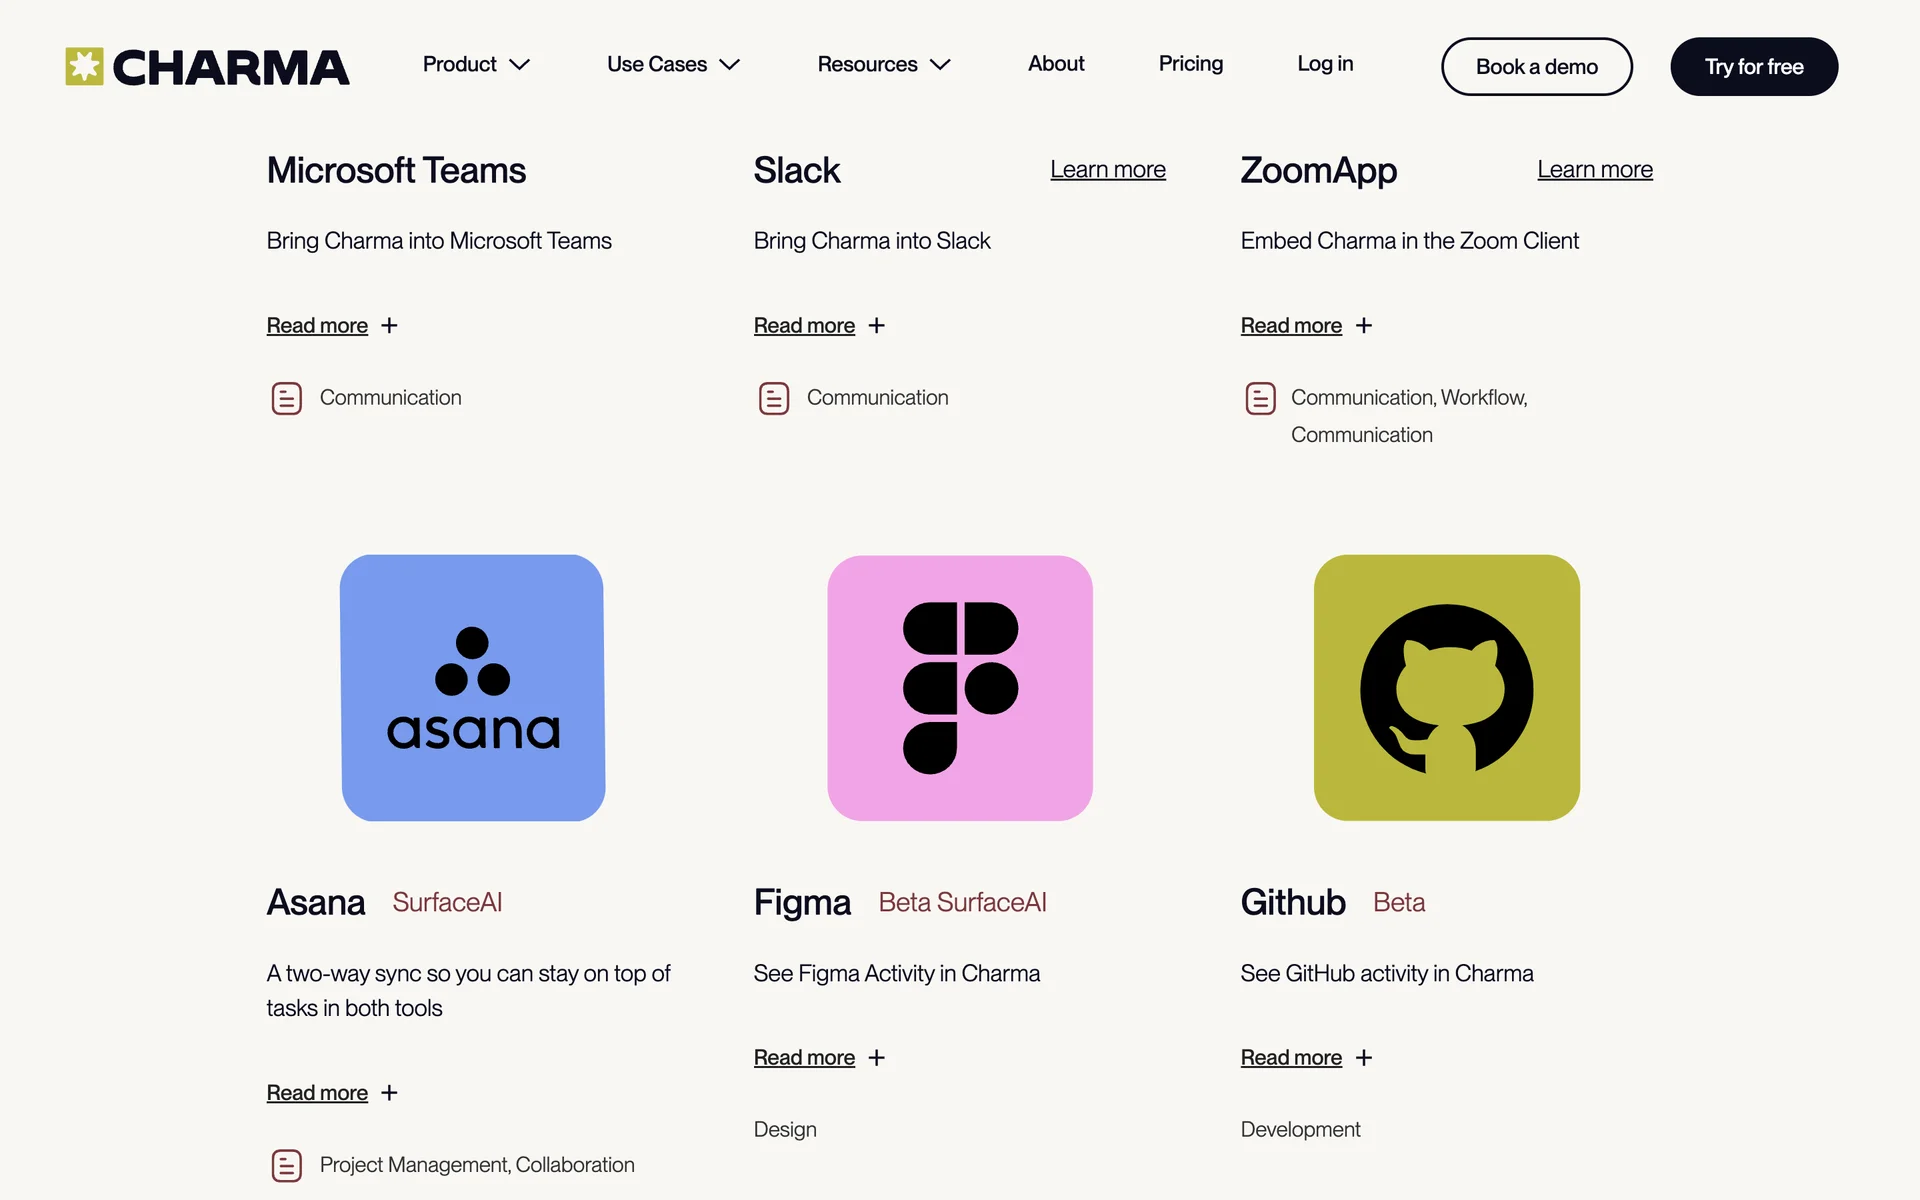Click category icon next to ZoomApp tags

tap(1260, 398)
